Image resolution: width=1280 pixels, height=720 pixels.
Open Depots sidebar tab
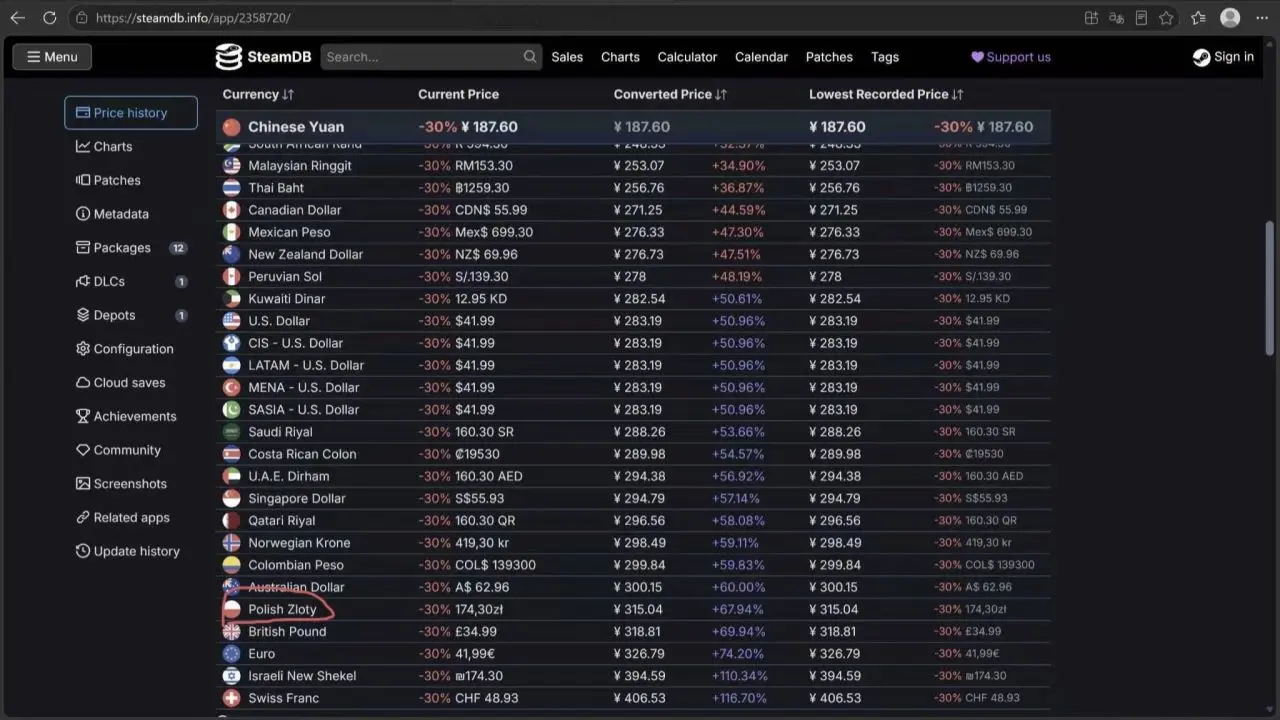(x=131, y=315)
